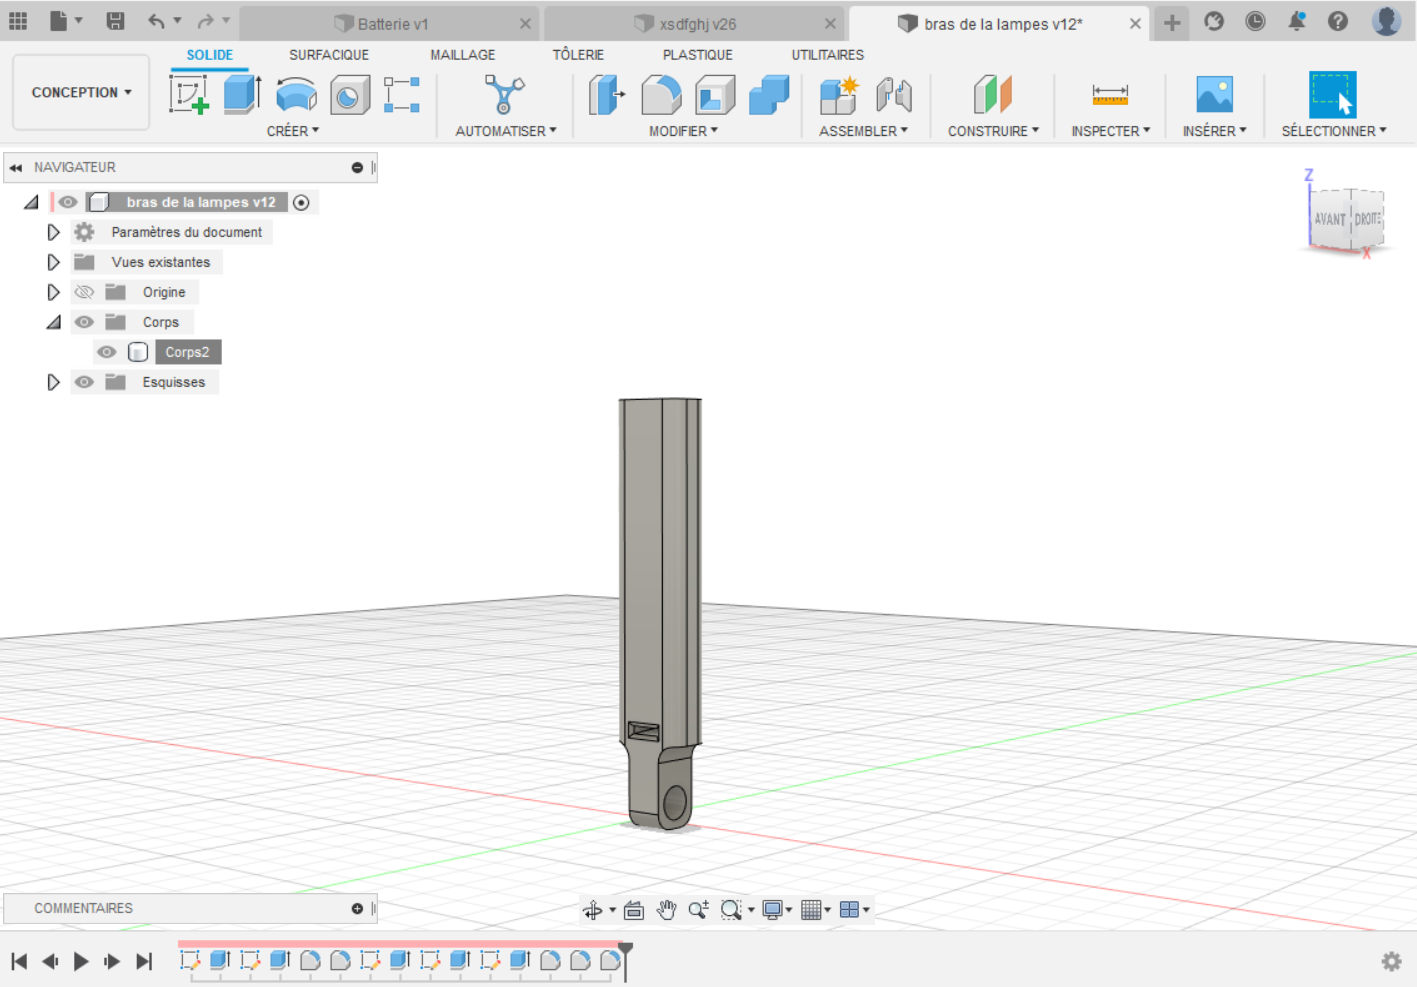
Task: Open the INSPECTER dropdown menu
Action: [1110, 131]
